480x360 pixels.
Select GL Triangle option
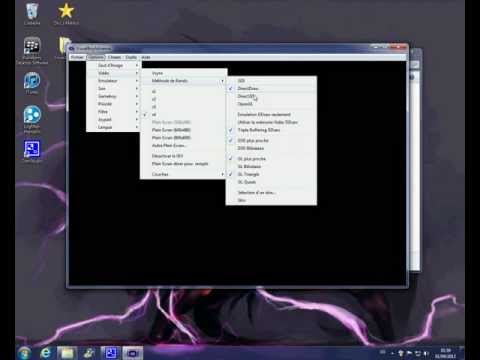(x=271, y=174)
